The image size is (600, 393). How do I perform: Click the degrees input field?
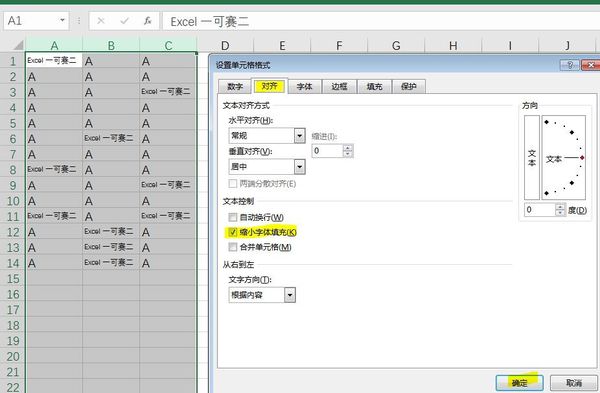540,210
